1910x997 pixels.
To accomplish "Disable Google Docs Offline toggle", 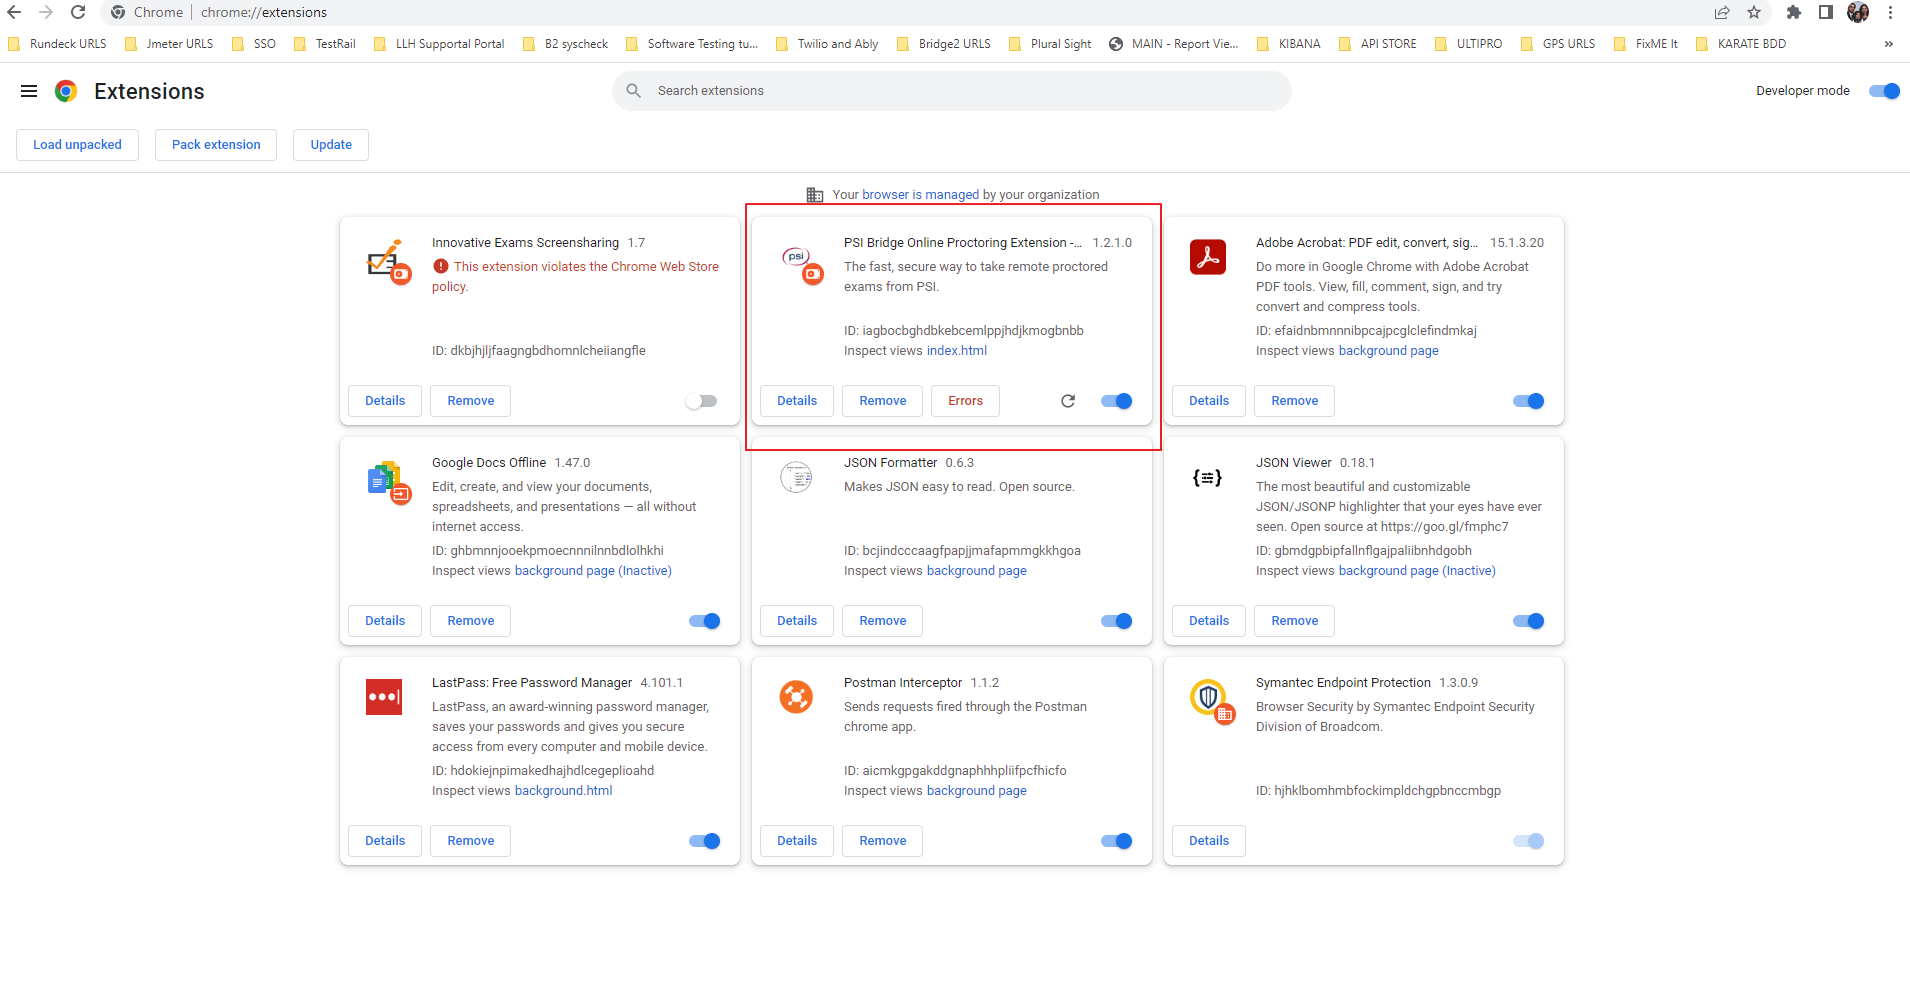I will (x=704, y=621).
